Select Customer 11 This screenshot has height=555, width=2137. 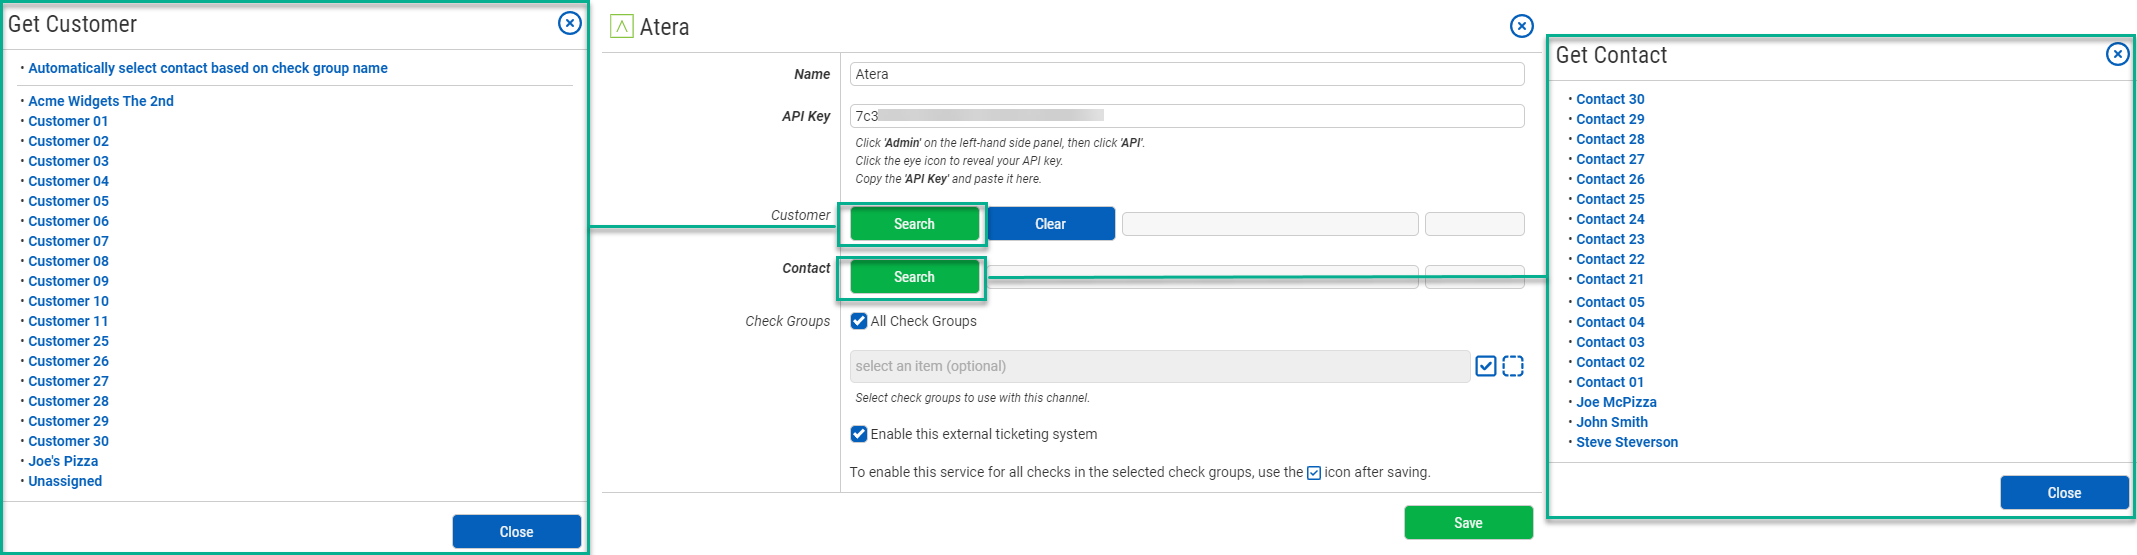(x=68, y=321)
